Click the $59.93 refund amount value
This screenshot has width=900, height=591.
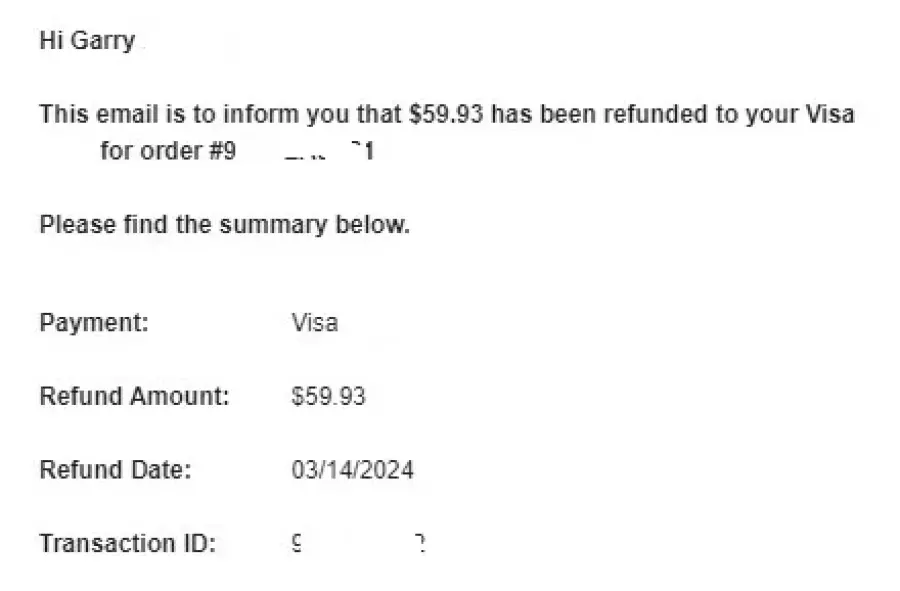coord(328,396)
